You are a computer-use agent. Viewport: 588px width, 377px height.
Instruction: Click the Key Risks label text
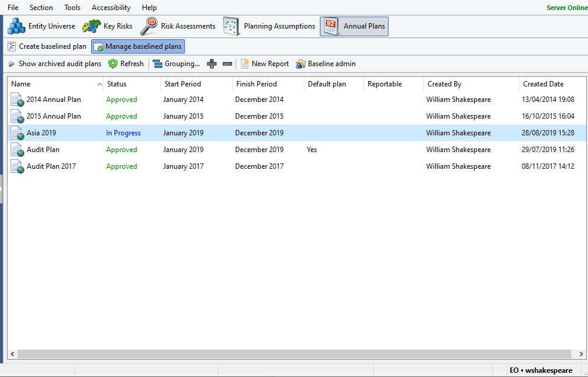coord(118,26)
